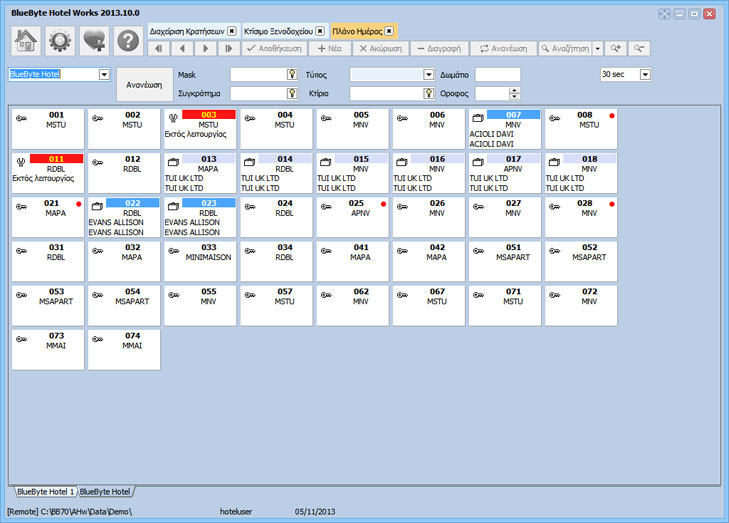Expand the BlueByte Hotel dropdown
Screen dimensions: 729x523
click(x=104, y=74)
